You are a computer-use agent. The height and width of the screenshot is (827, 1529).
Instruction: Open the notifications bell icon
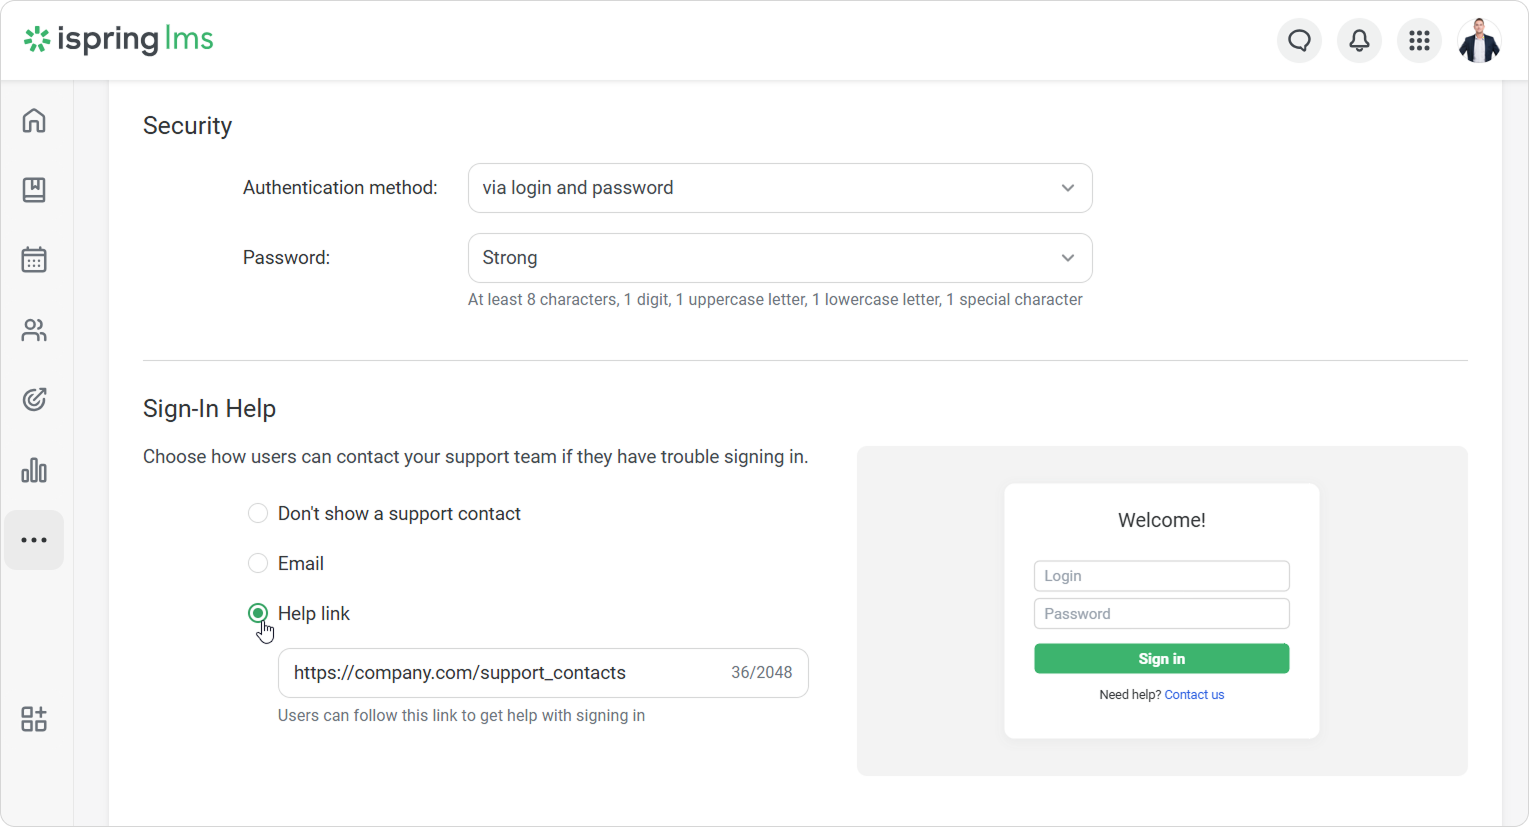(x=1359, y=41)
